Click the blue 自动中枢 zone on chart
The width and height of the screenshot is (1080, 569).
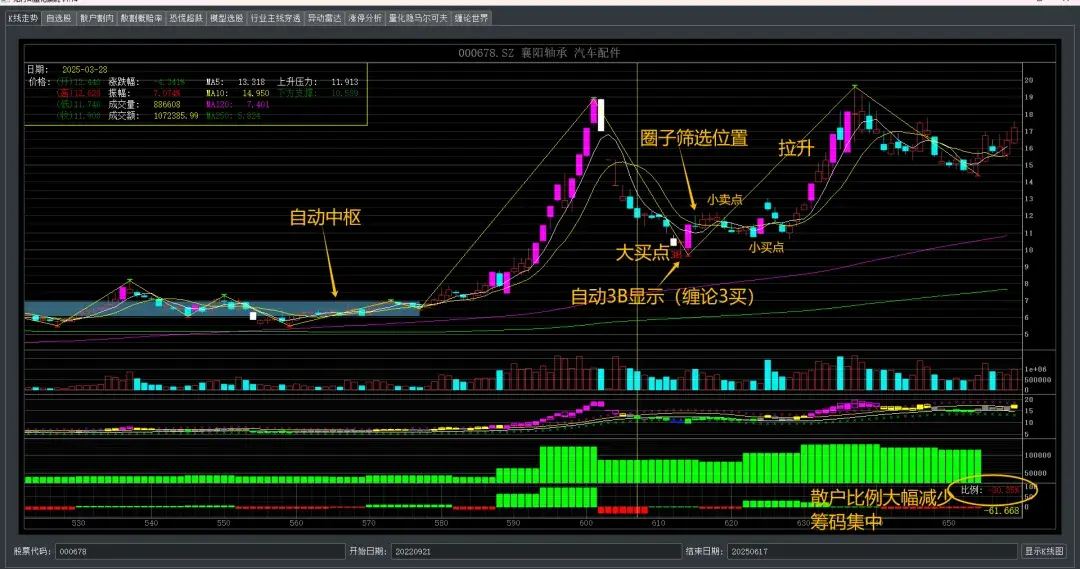220,308
